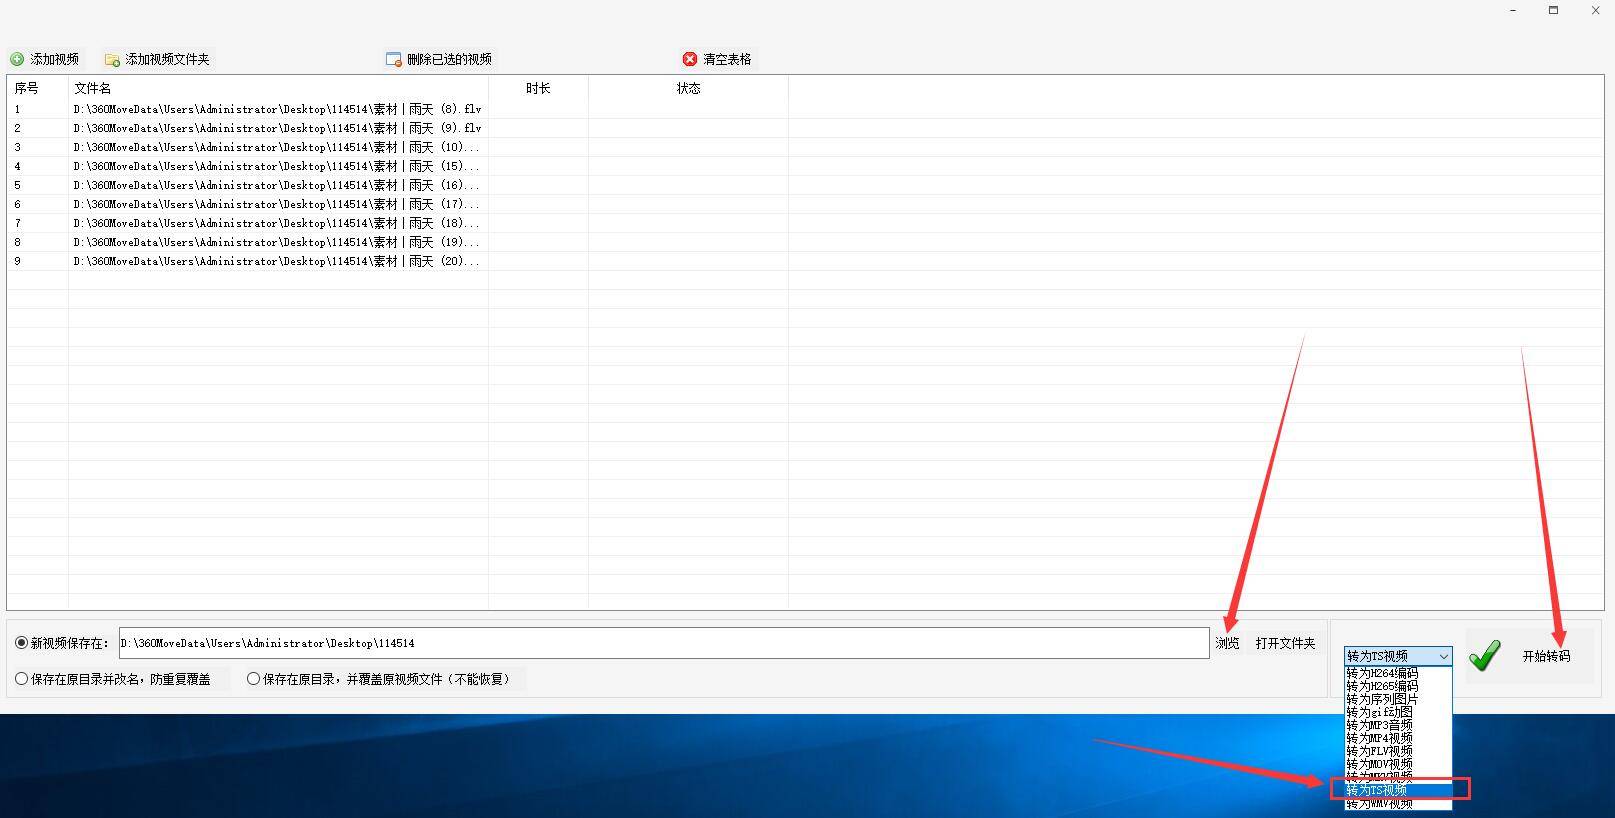The width and height of the screenshot is (1615, 818).
Task: Select row 3 file 雨天 (10)
Action: (x=277, y=147)
